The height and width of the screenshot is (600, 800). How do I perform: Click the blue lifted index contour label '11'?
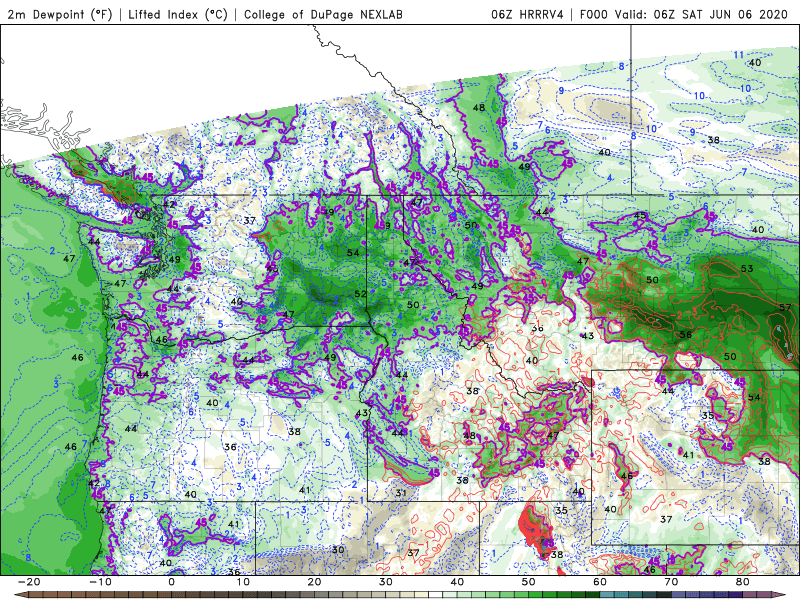point(738,55)
